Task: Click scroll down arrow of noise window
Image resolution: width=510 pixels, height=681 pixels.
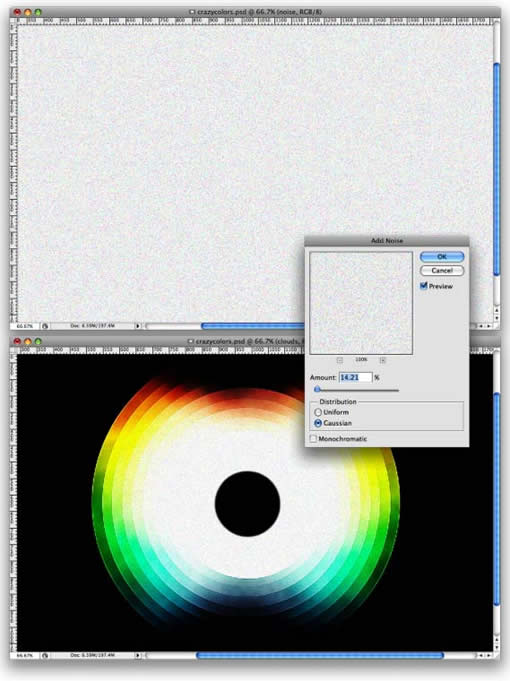Action: coord(497,318)
